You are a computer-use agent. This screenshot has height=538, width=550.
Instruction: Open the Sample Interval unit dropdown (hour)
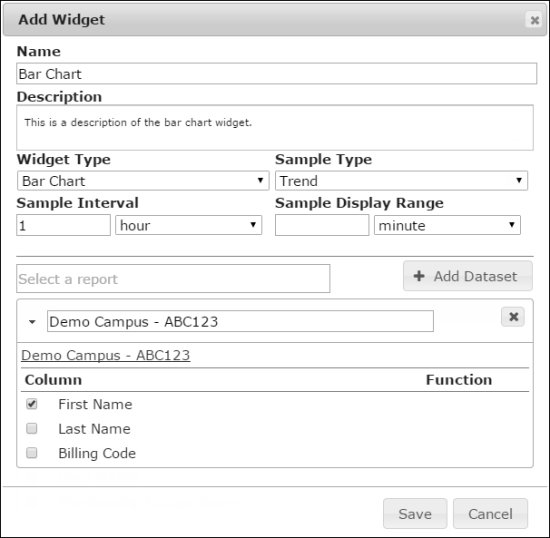tap(189, 225)
